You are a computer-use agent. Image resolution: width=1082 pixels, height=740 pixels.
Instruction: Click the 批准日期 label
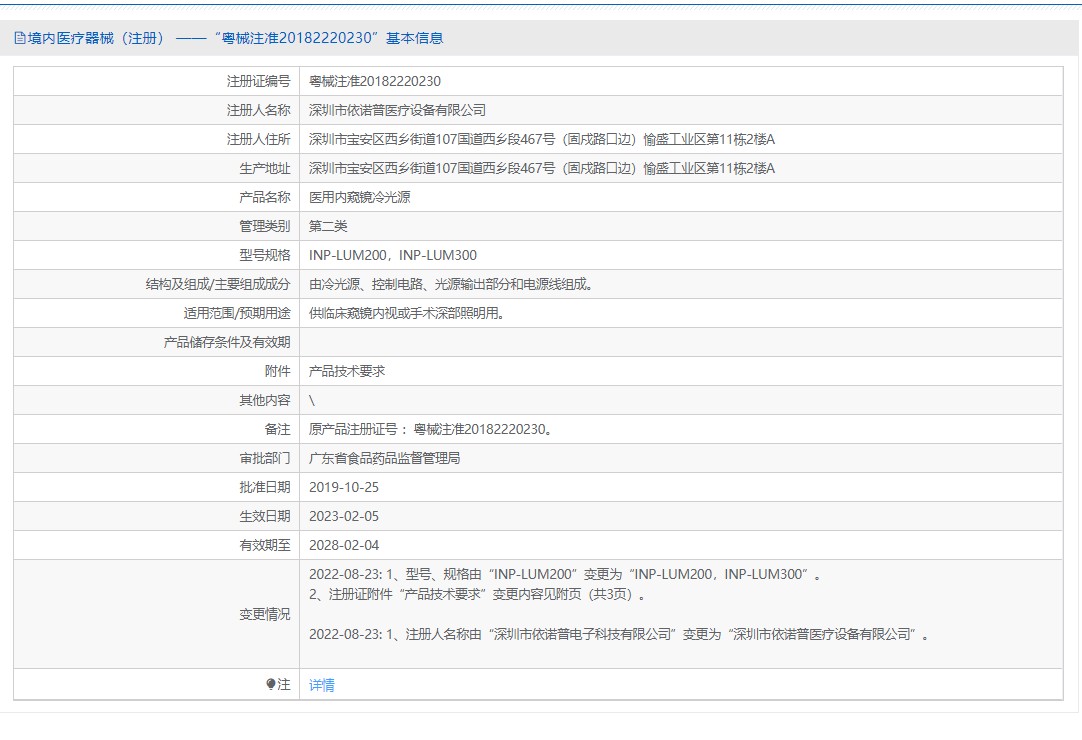[265, 487]
